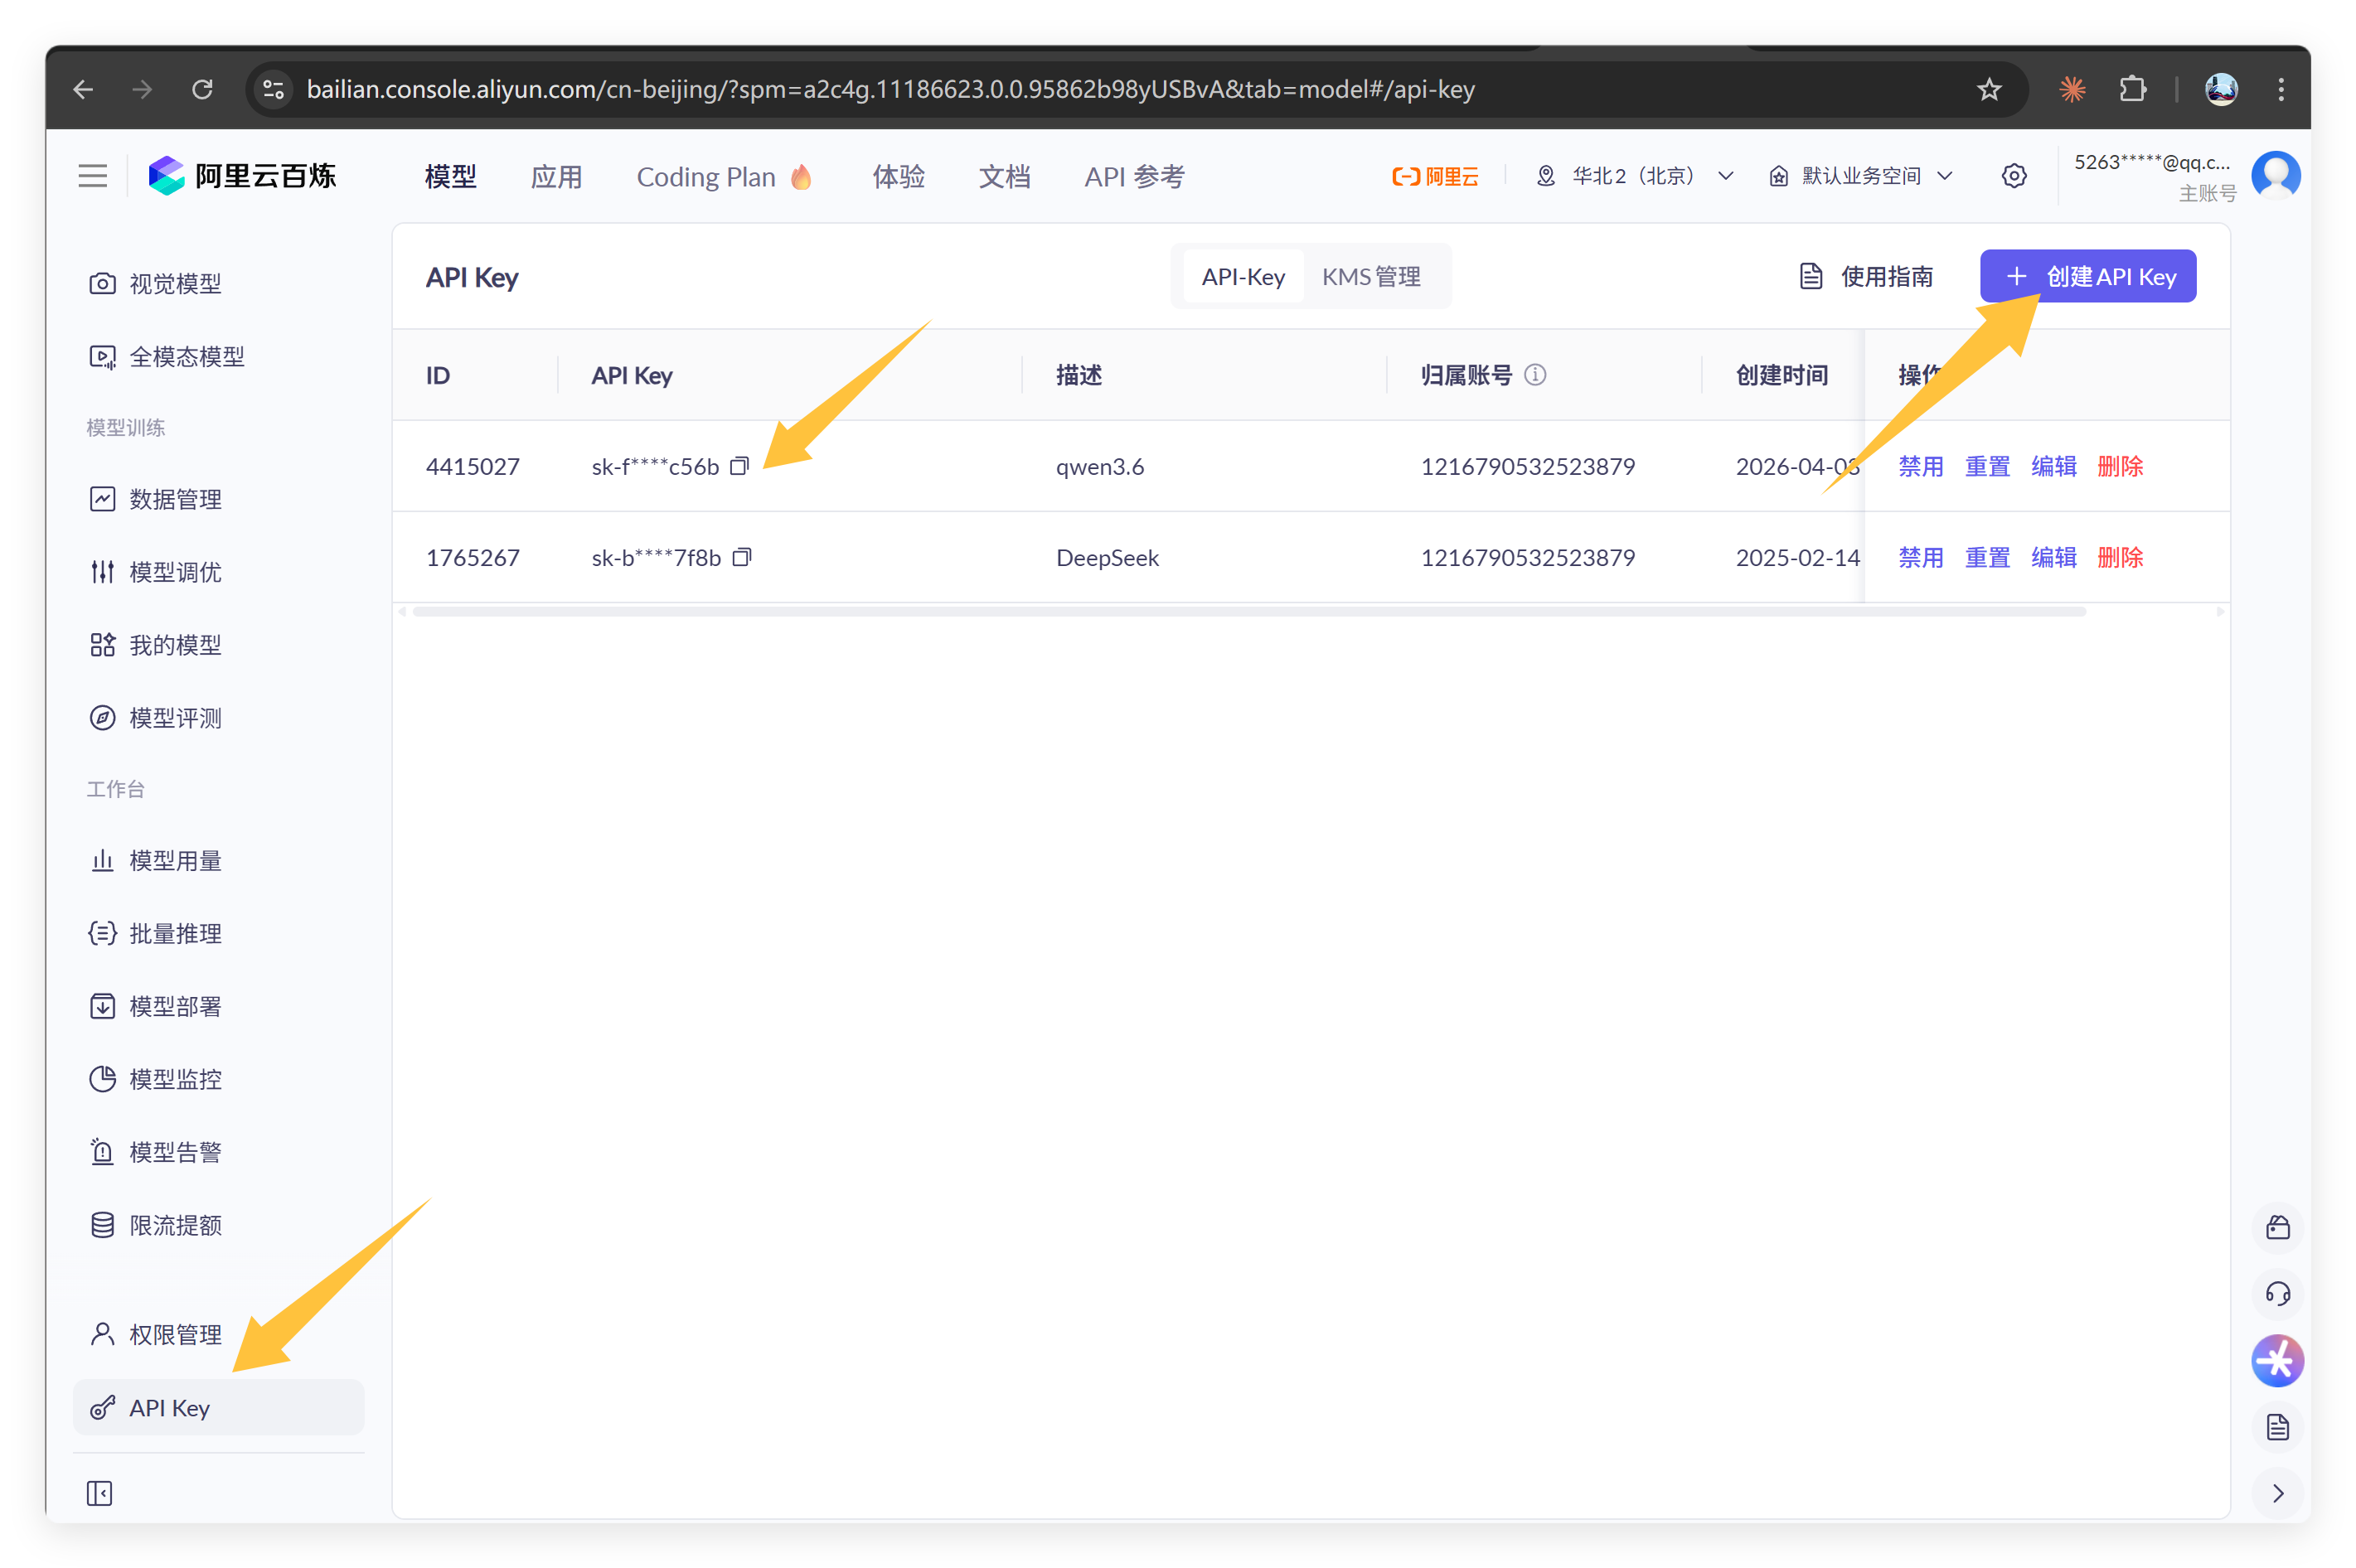Bookmark this page with star icon
This screenshot has height=1568, width=2356.
(x=1989, y=89)
